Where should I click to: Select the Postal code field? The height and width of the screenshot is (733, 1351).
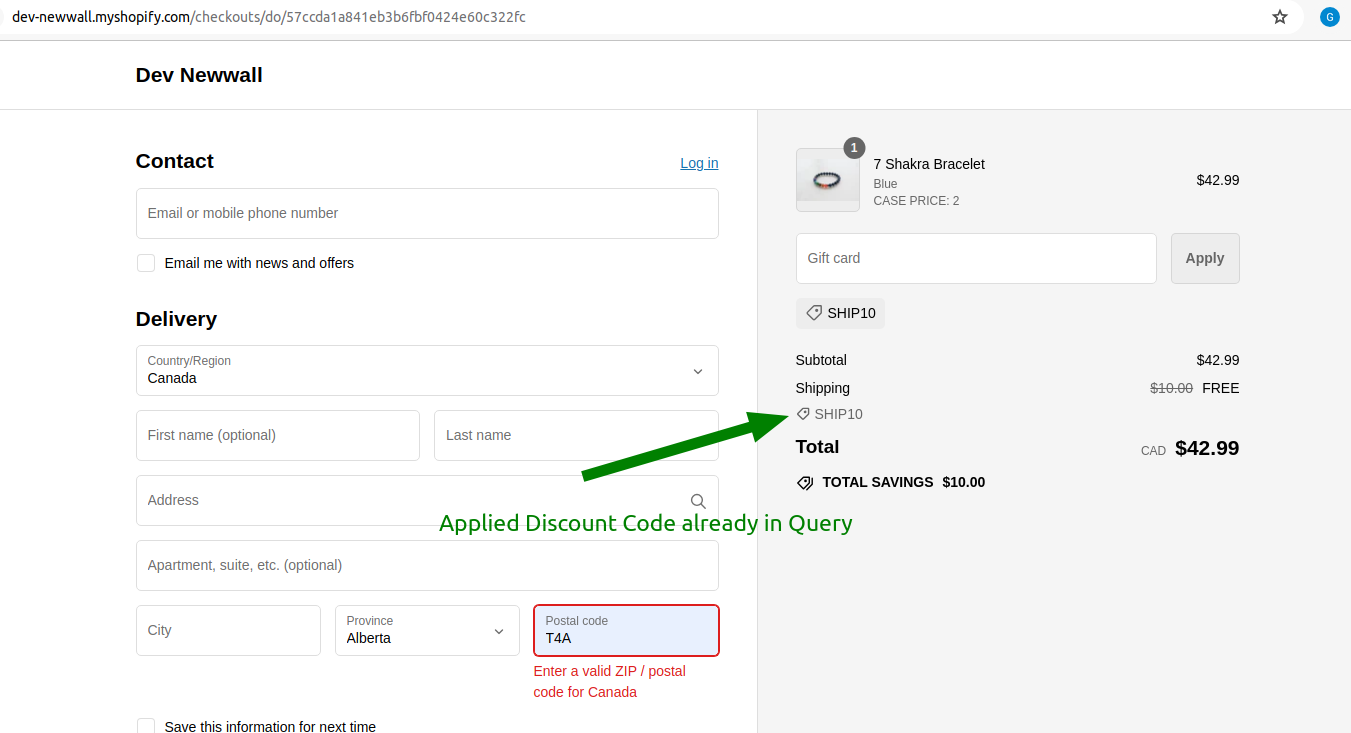626,631
